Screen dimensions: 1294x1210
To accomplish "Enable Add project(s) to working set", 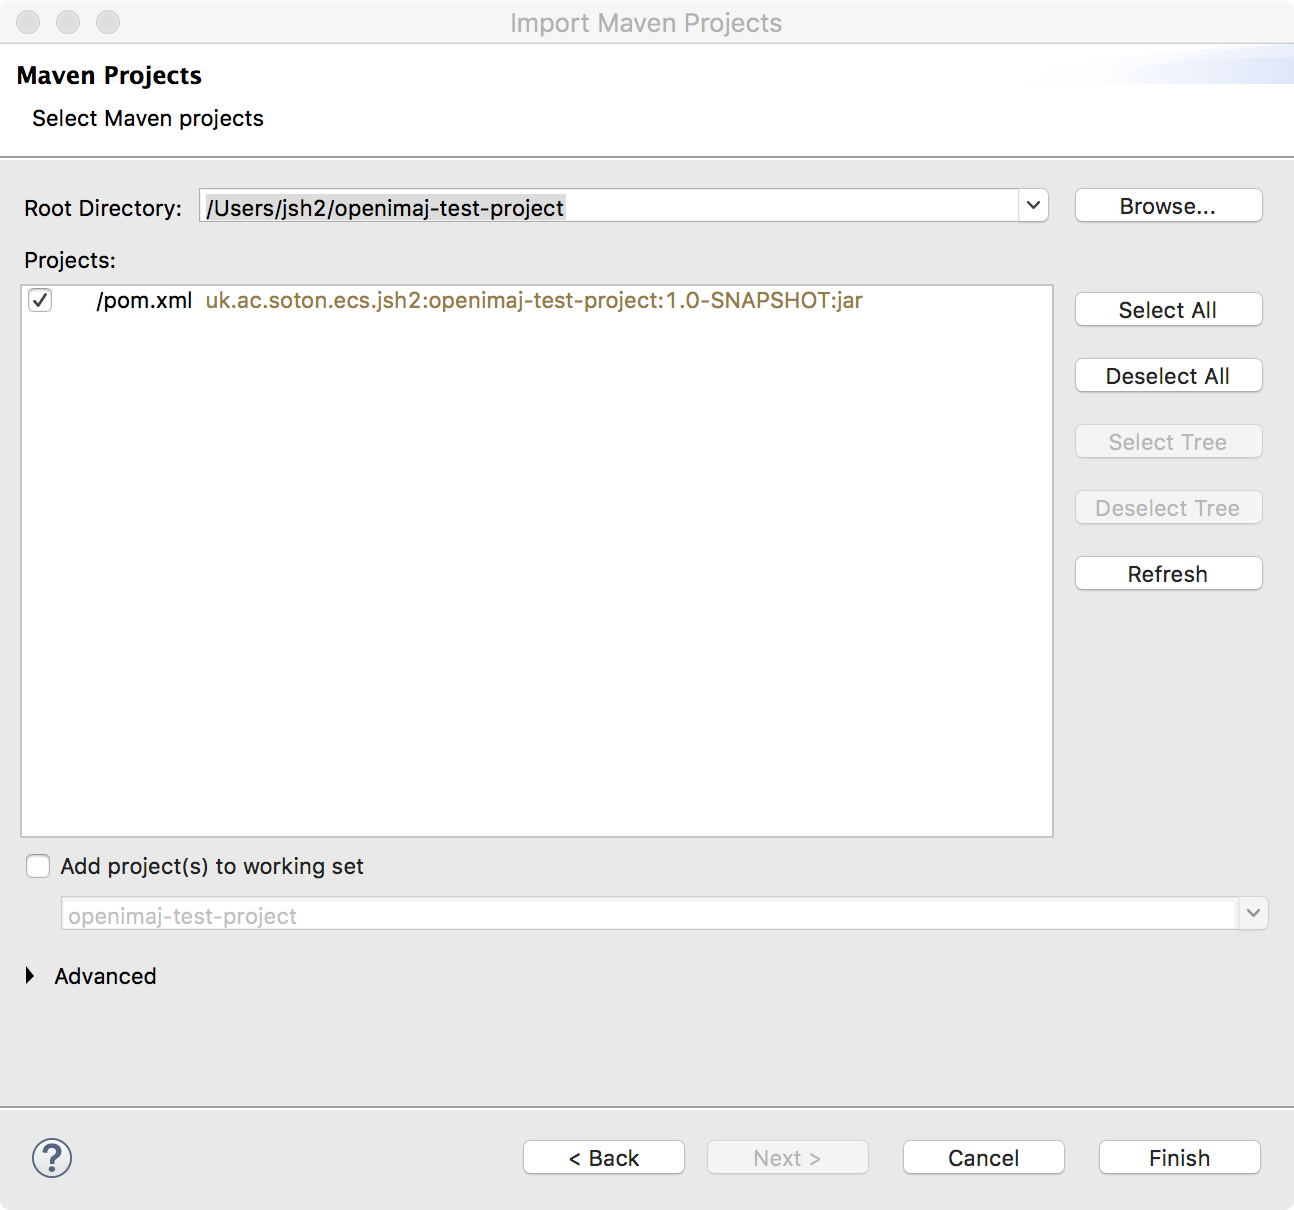I will (x=37, y=866).
